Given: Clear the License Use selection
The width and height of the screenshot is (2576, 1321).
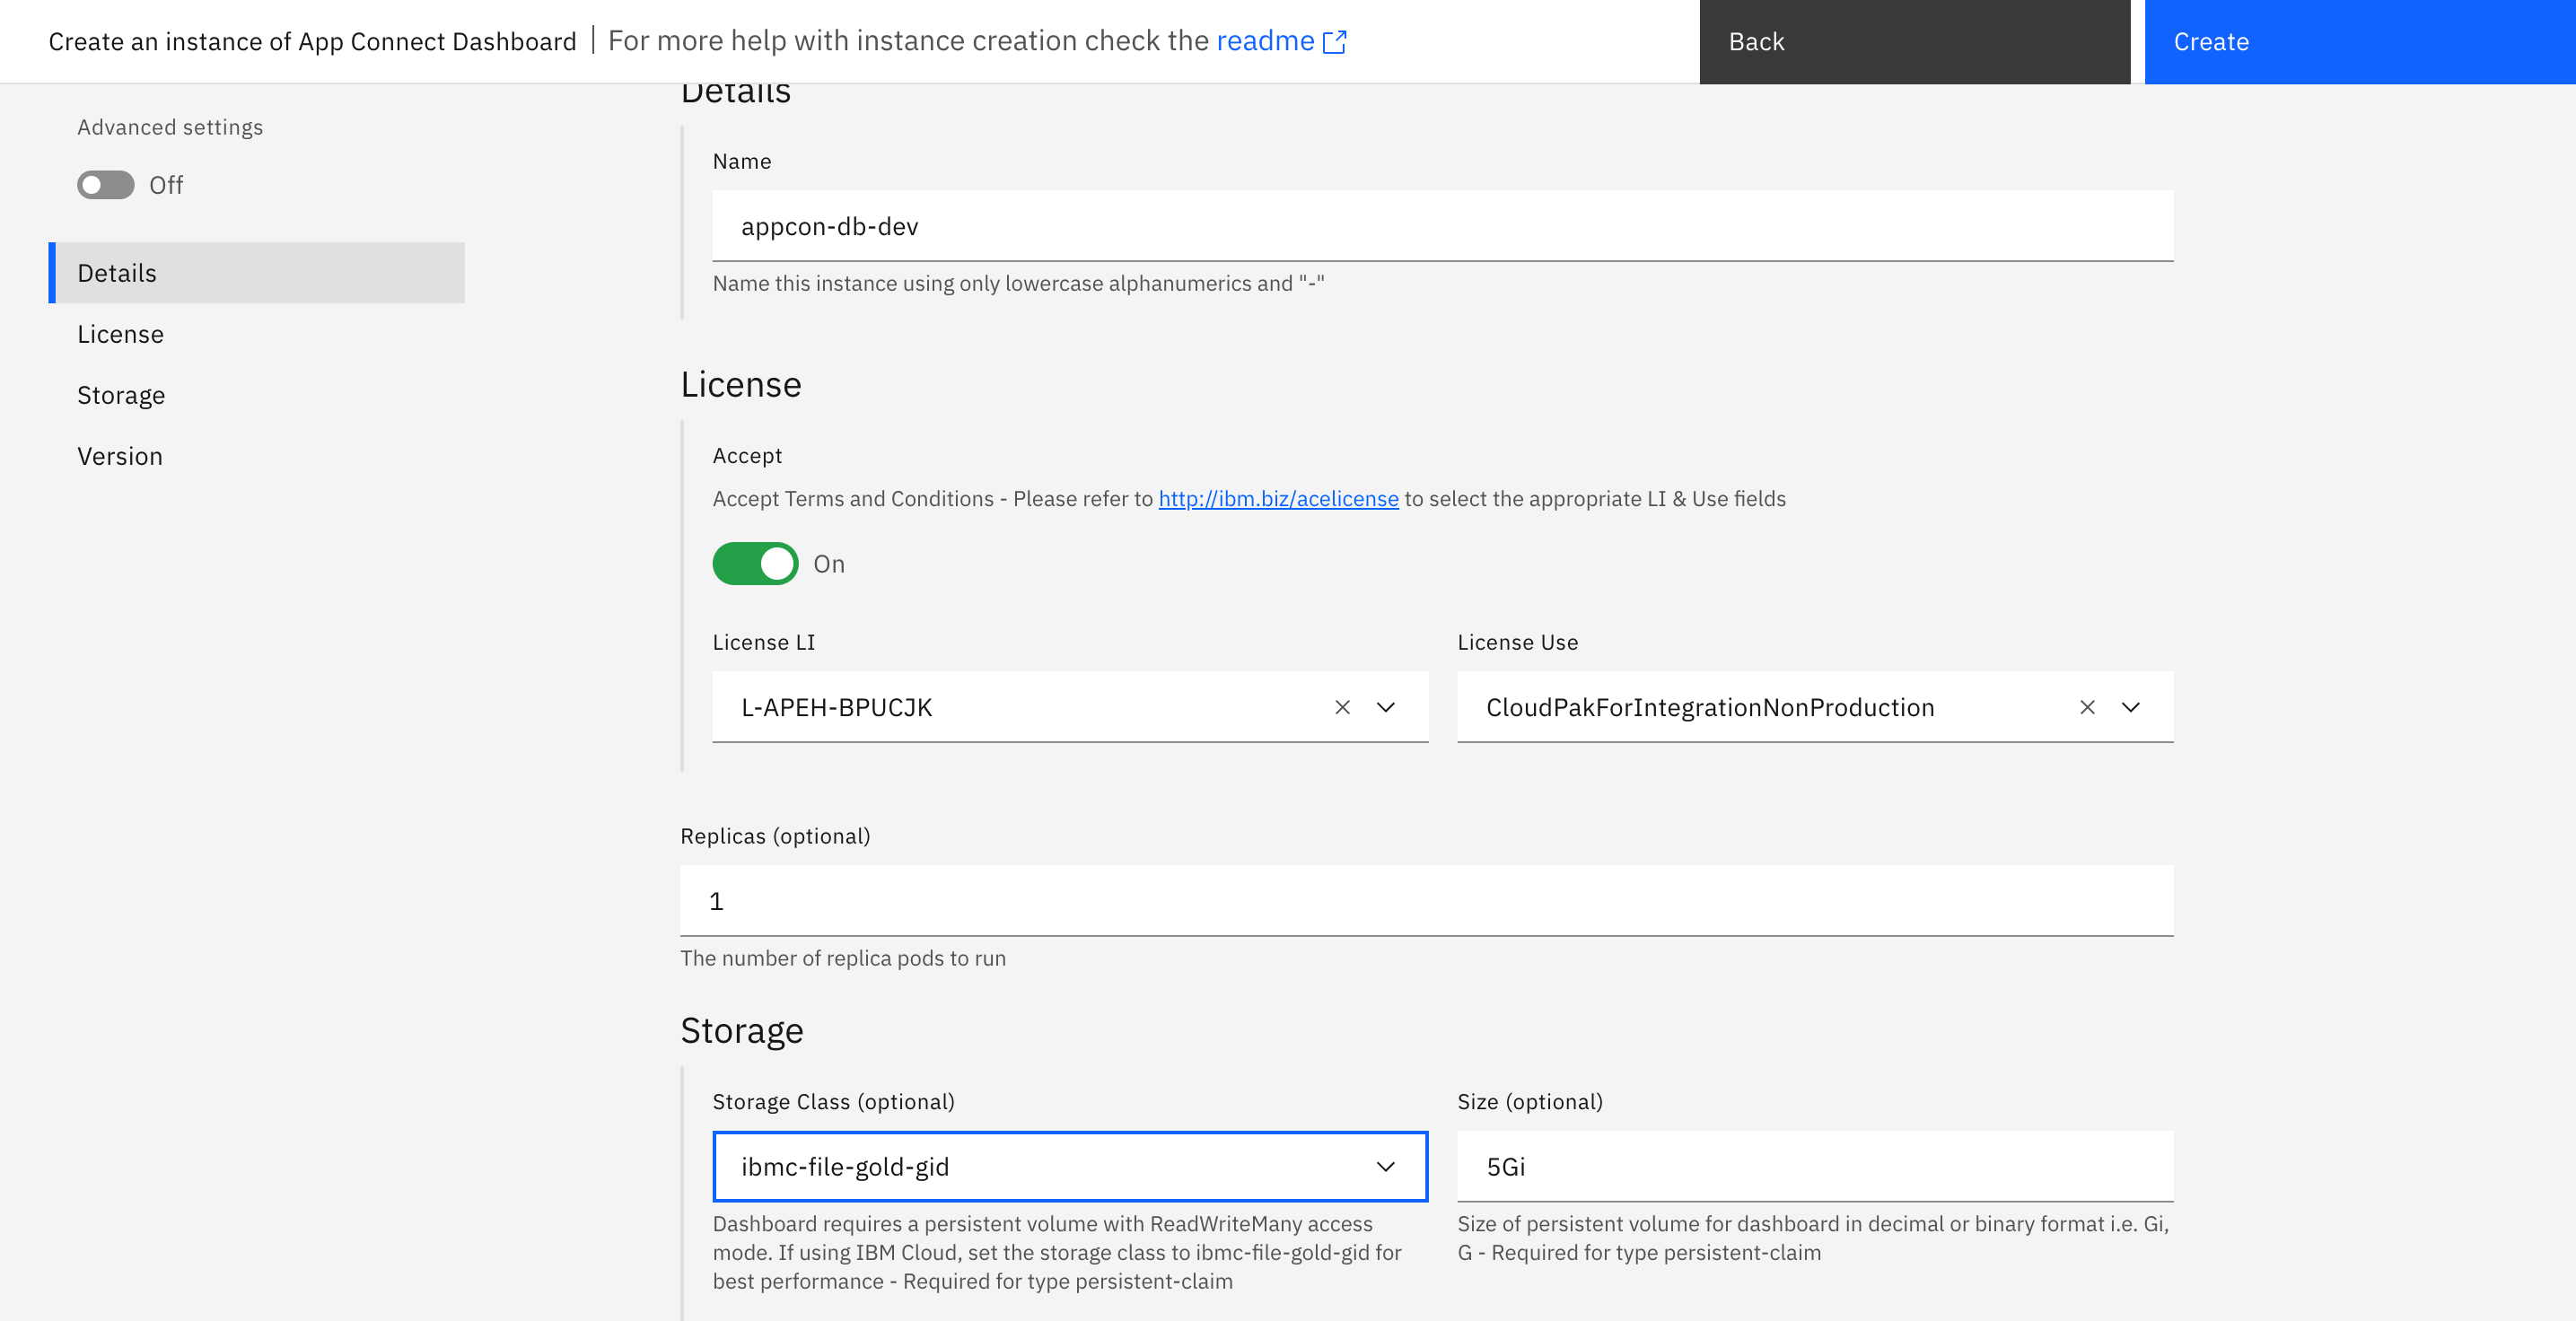Looking at the screenshot, I should coord(2087,707).
